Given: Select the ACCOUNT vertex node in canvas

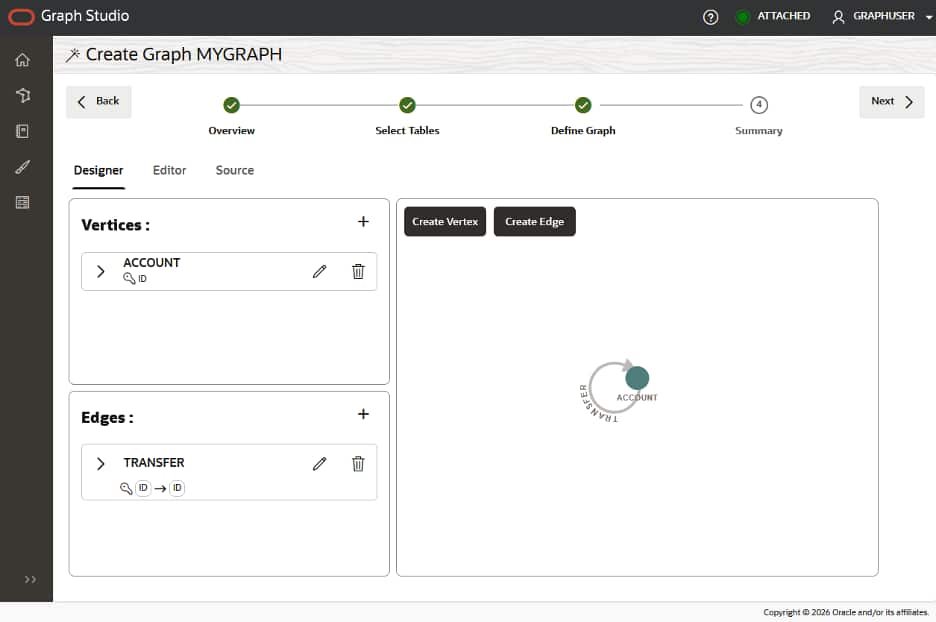Looking at the screenshot, I should (x=637, y=378).
